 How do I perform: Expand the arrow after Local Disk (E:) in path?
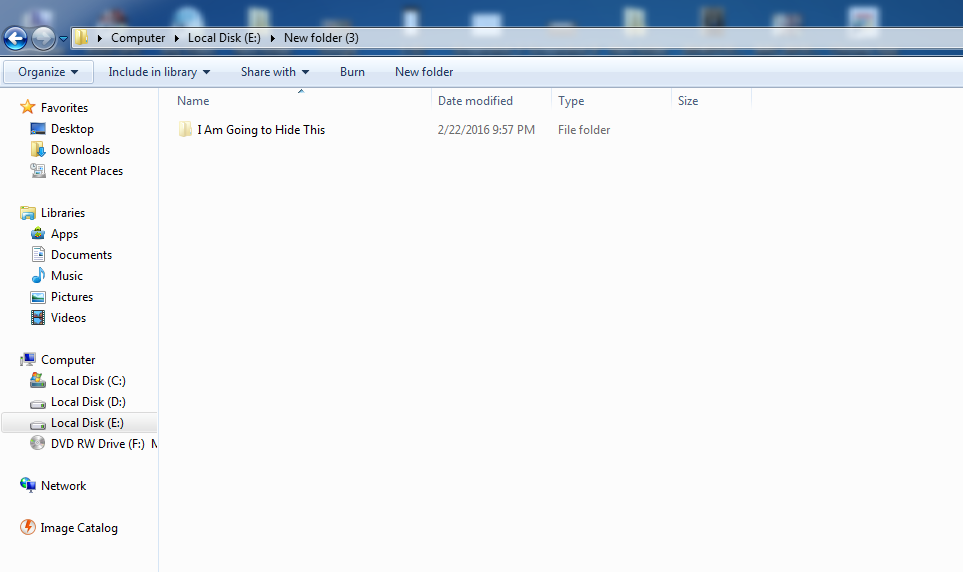tap(272, 38)
